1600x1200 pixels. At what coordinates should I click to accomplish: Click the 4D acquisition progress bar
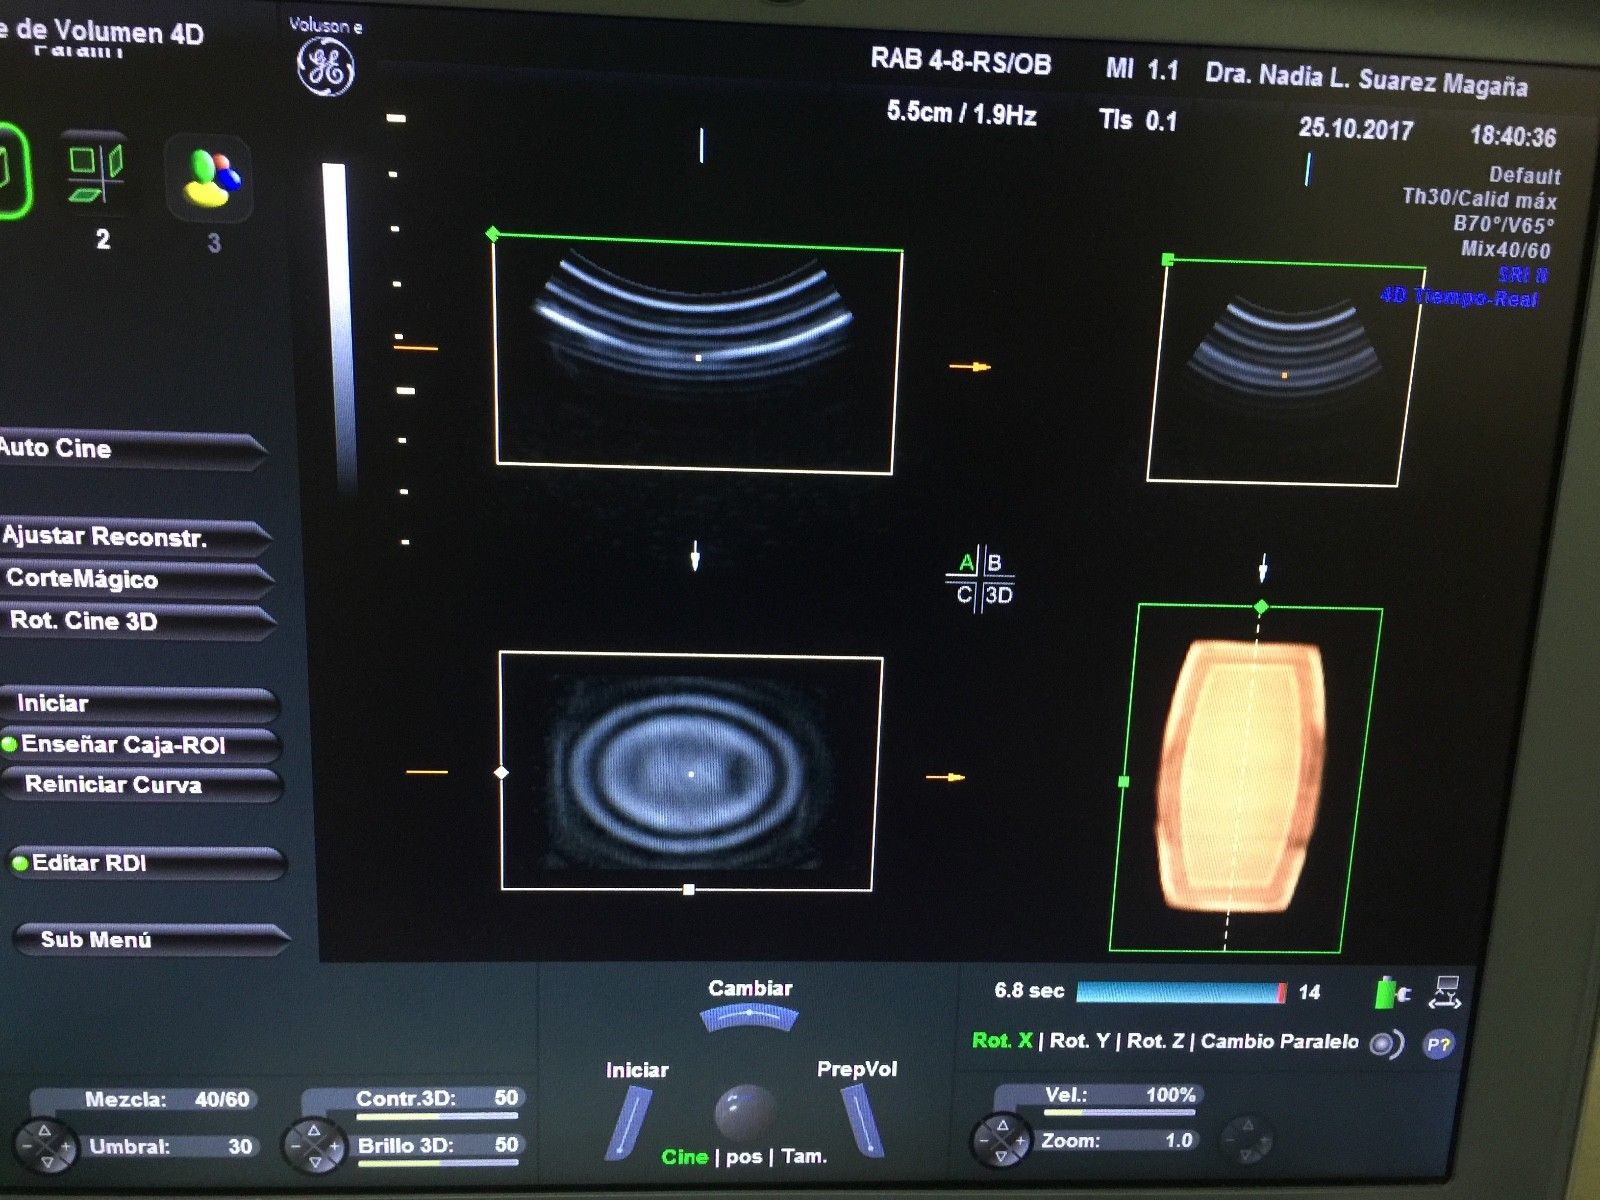pos(1180,992)
